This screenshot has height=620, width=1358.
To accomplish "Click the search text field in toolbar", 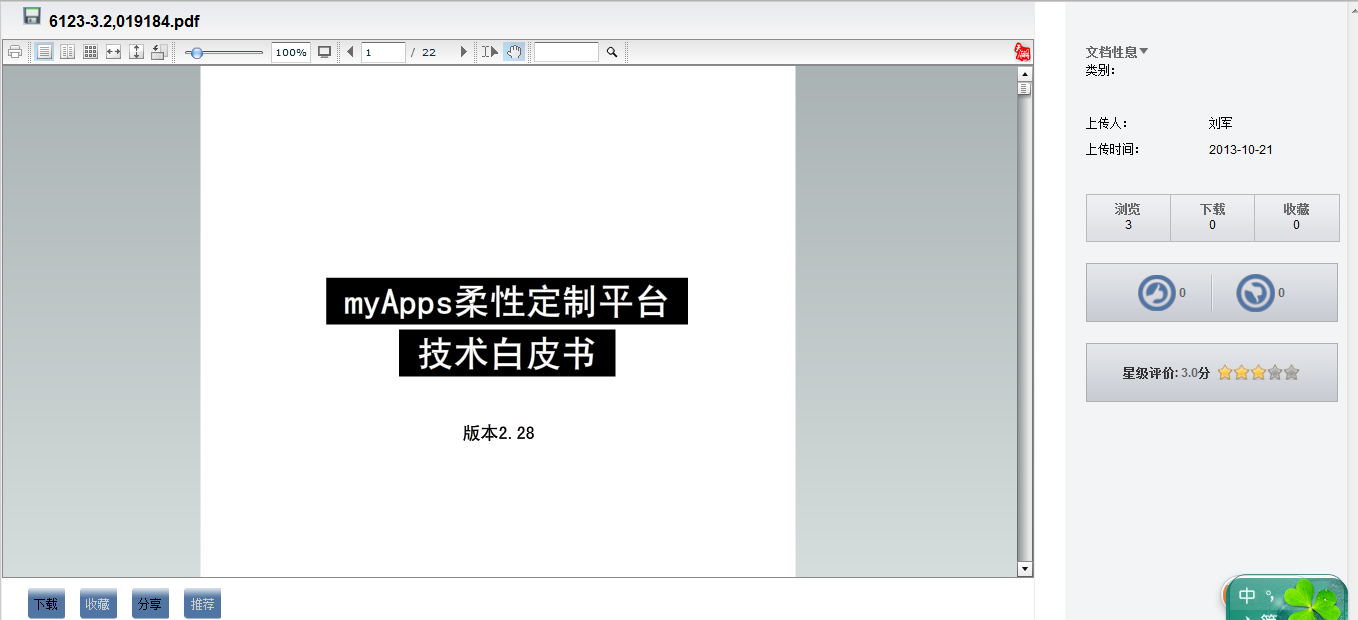I will [x=566, y=52].
